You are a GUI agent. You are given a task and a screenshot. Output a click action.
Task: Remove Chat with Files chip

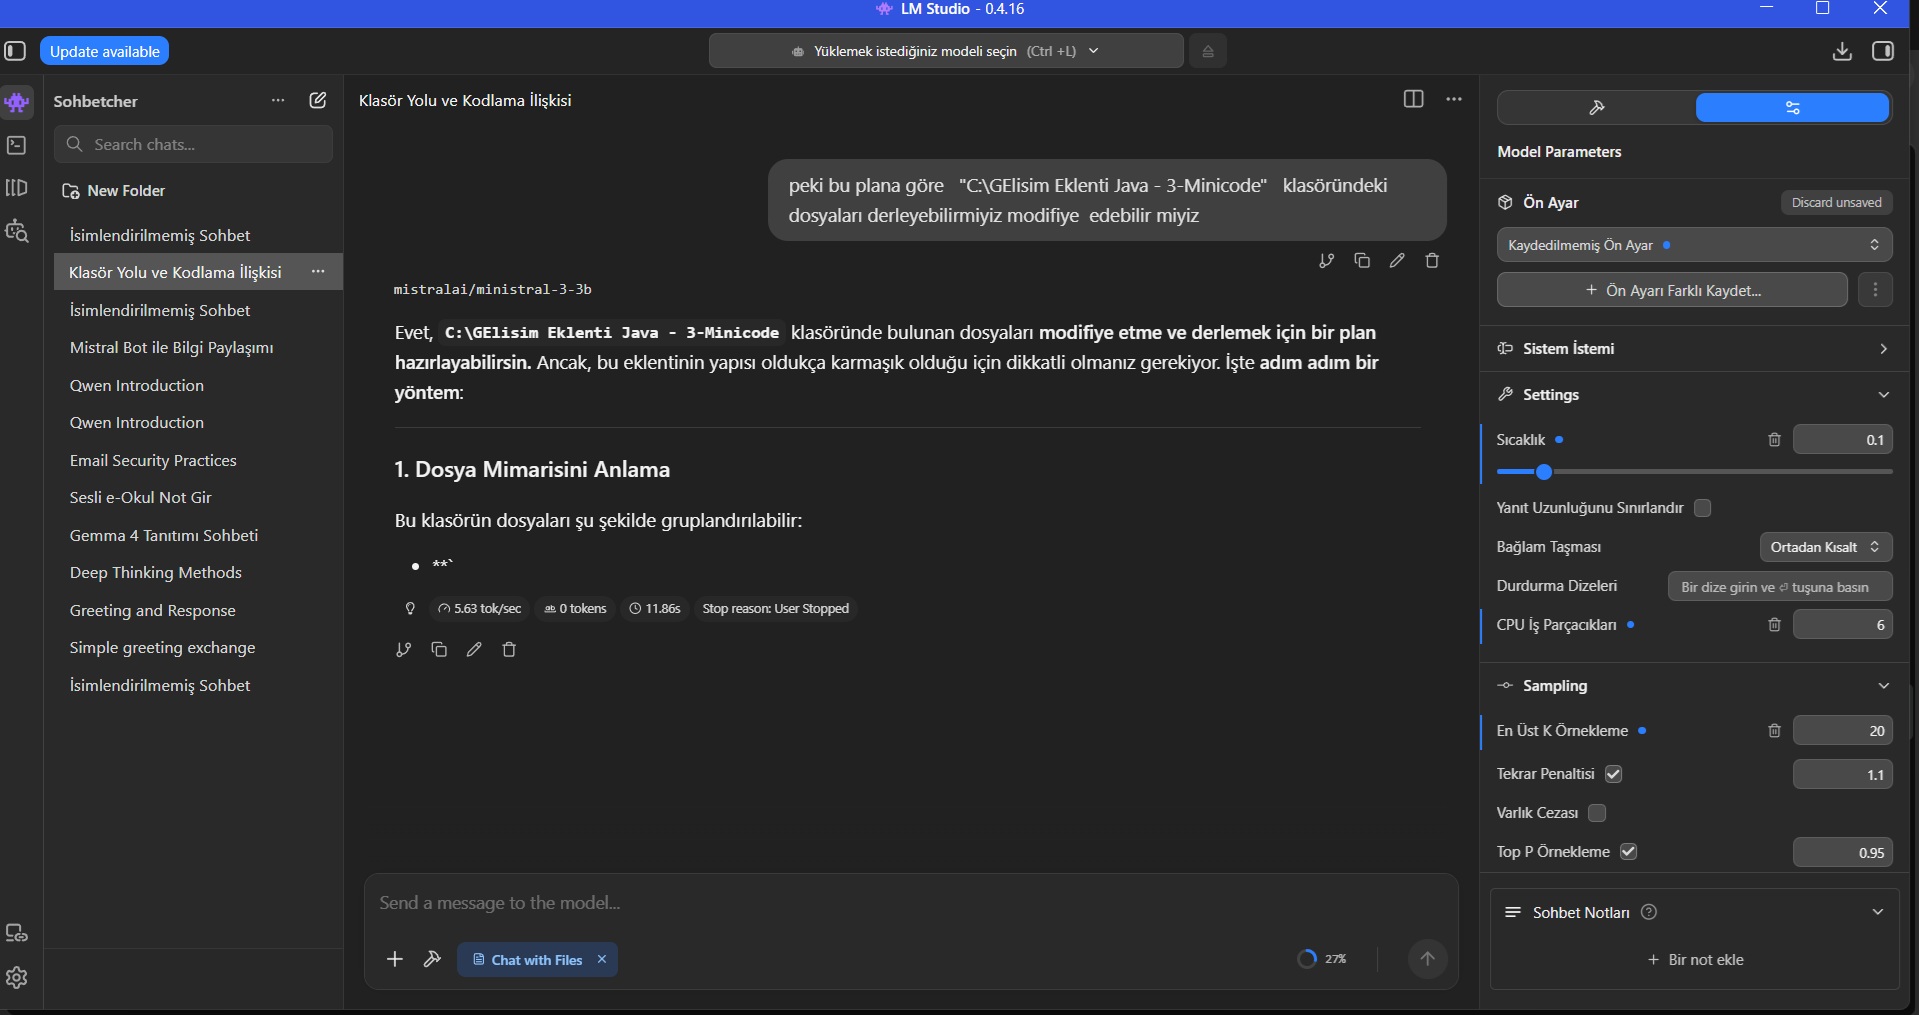[602, 959]
